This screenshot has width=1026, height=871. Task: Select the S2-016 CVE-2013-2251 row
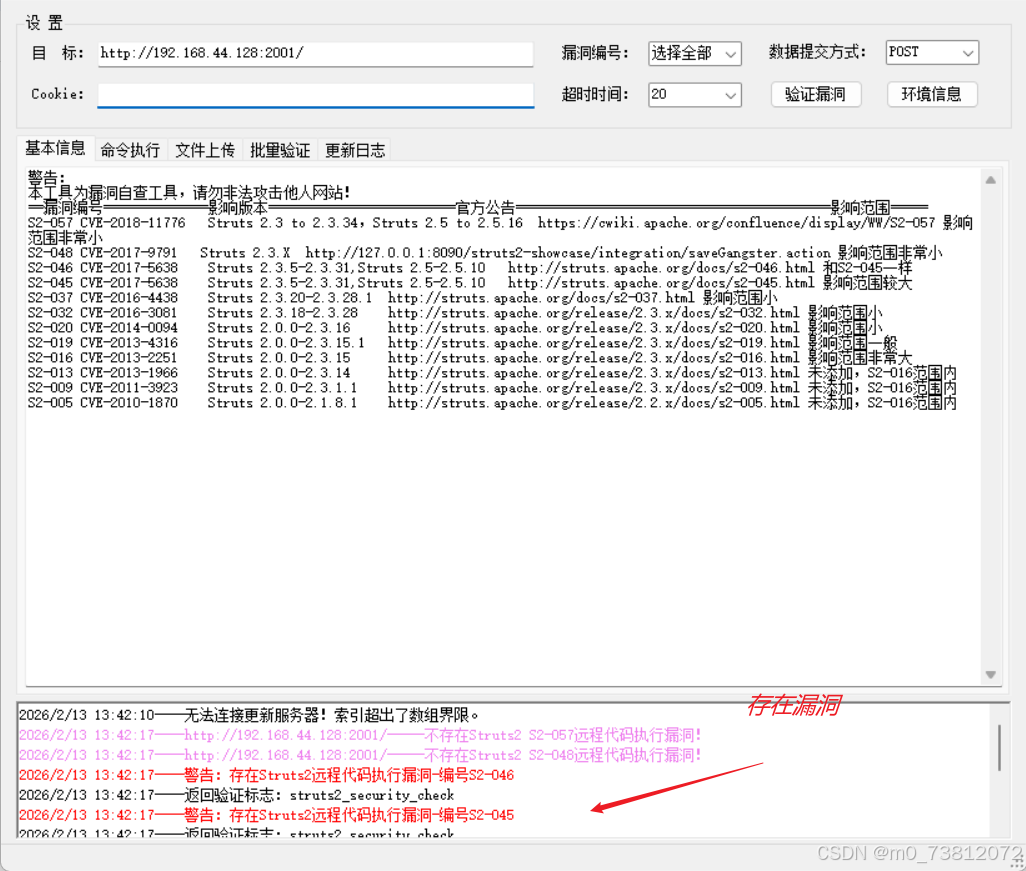coord(470,359)
